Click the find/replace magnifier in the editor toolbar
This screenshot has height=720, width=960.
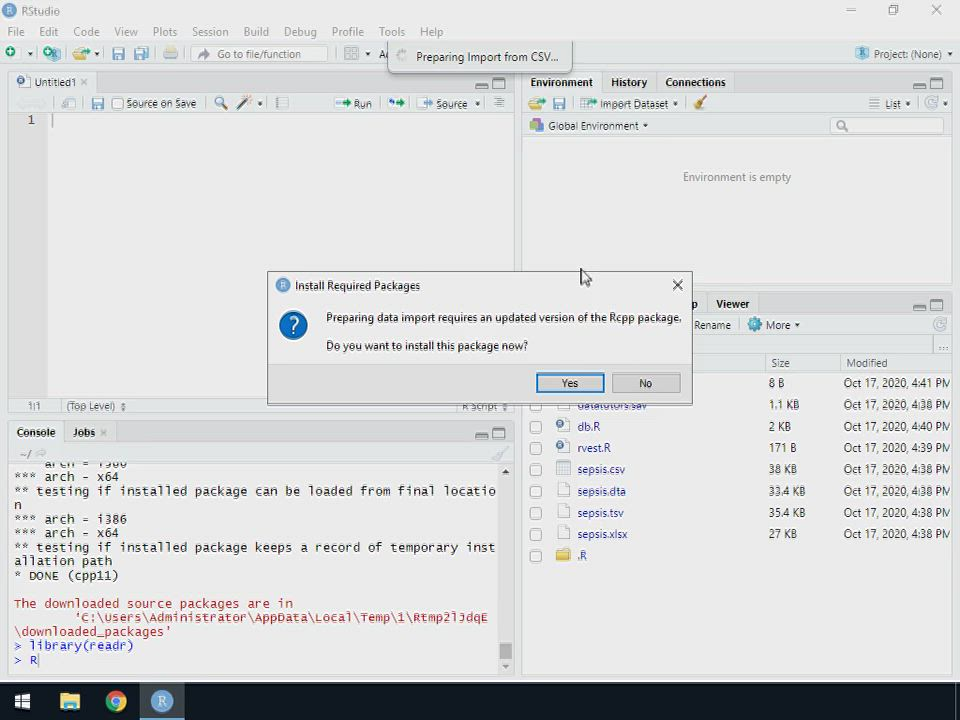pos(220,103)
